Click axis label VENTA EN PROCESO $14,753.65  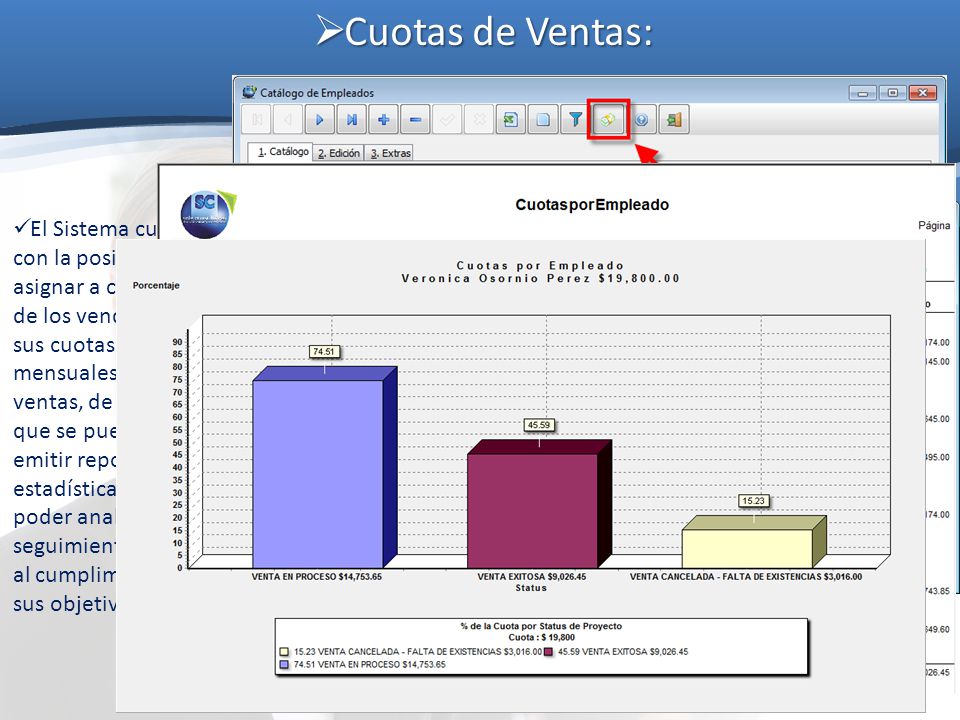317,577
